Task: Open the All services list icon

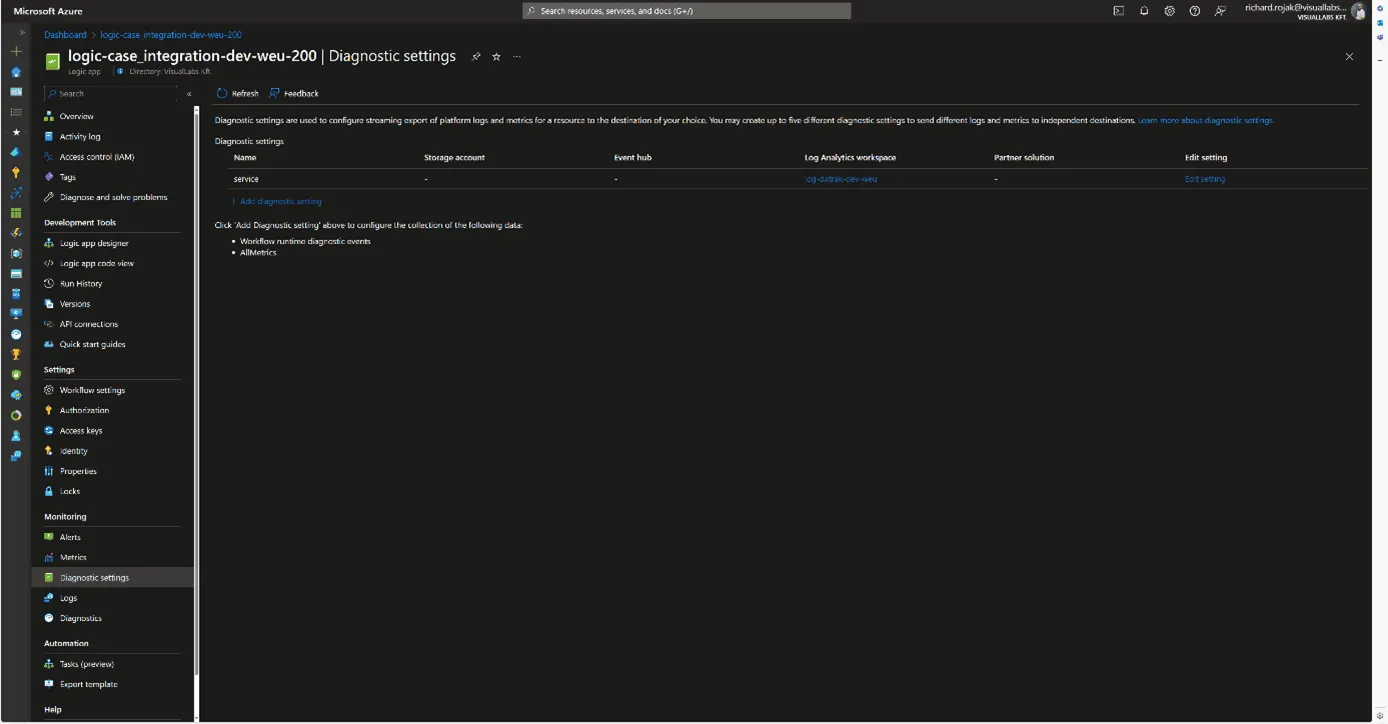Action: pos(16,112)
